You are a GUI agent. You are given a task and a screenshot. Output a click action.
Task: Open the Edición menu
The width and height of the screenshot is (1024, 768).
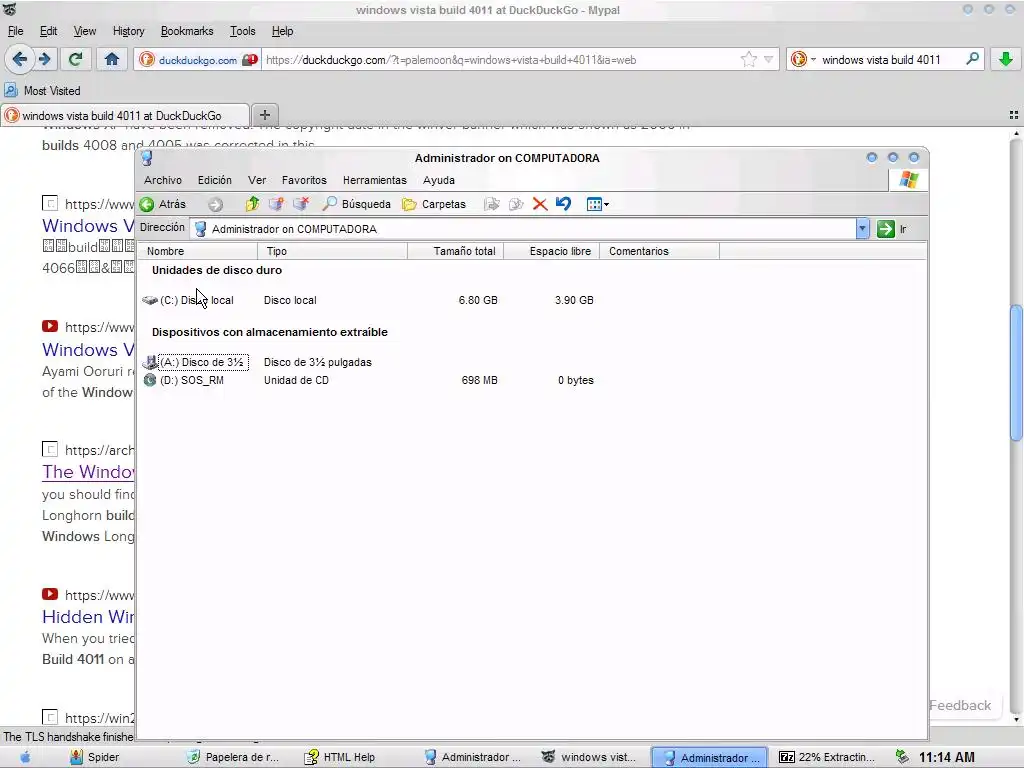[214, 180]
